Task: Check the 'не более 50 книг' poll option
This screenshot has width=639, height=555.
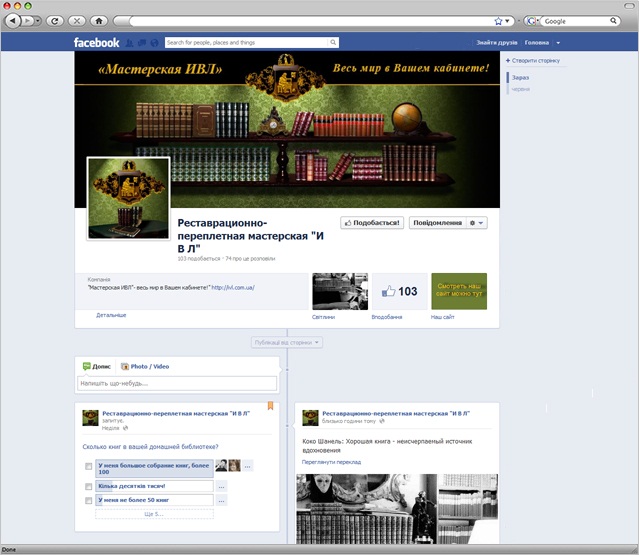Action: 88,500
